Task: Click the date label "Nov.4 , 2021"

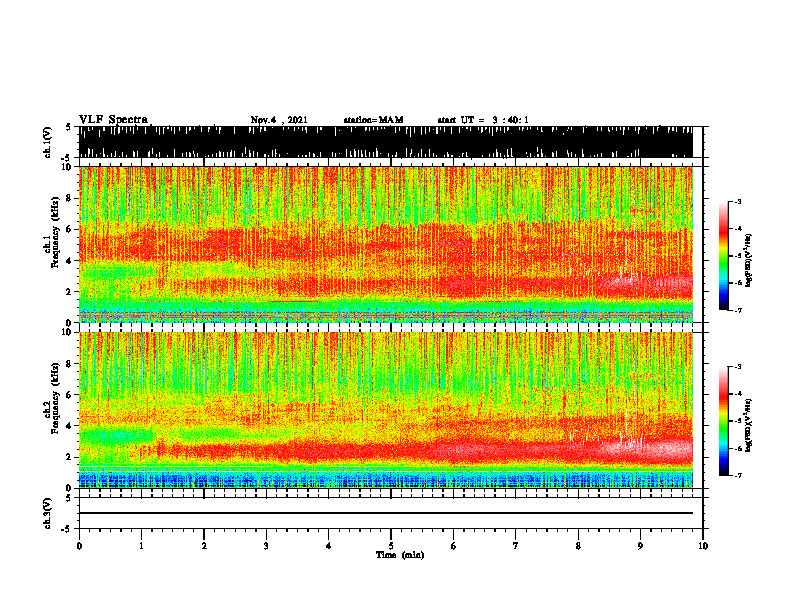Action: 279,120
